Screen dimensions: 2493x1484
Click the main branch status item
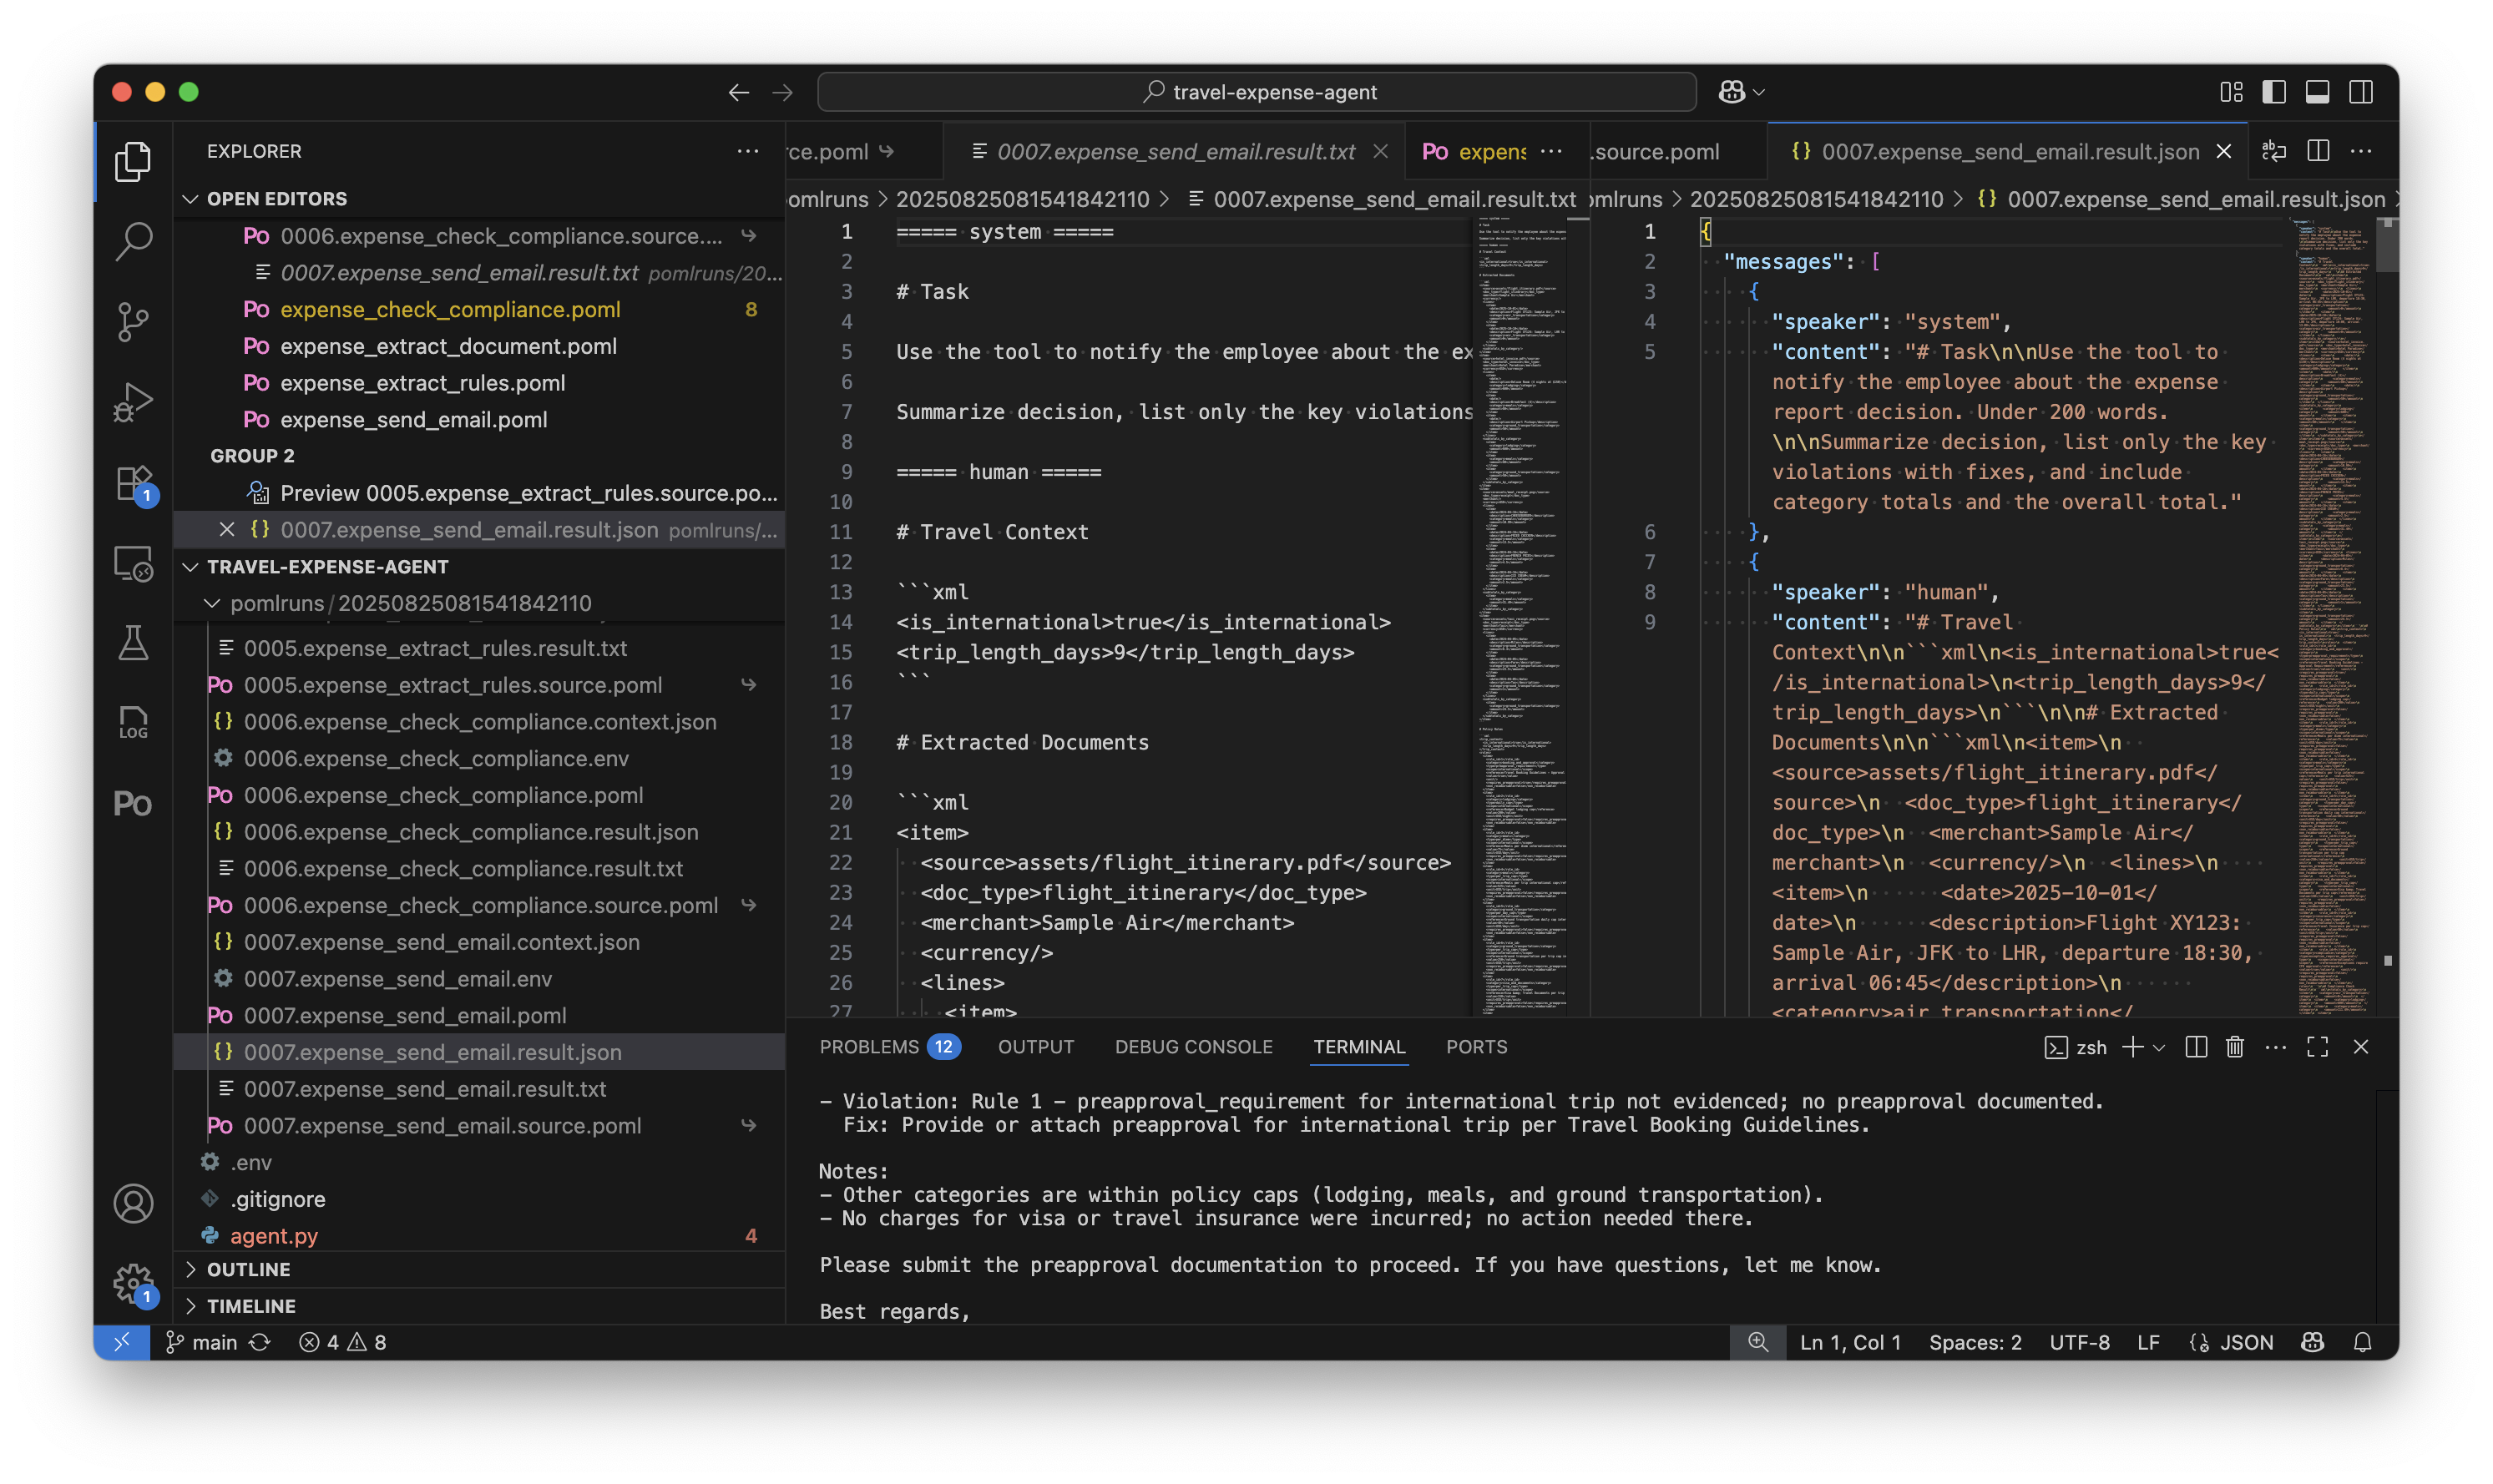click(x=201, y=1342)
